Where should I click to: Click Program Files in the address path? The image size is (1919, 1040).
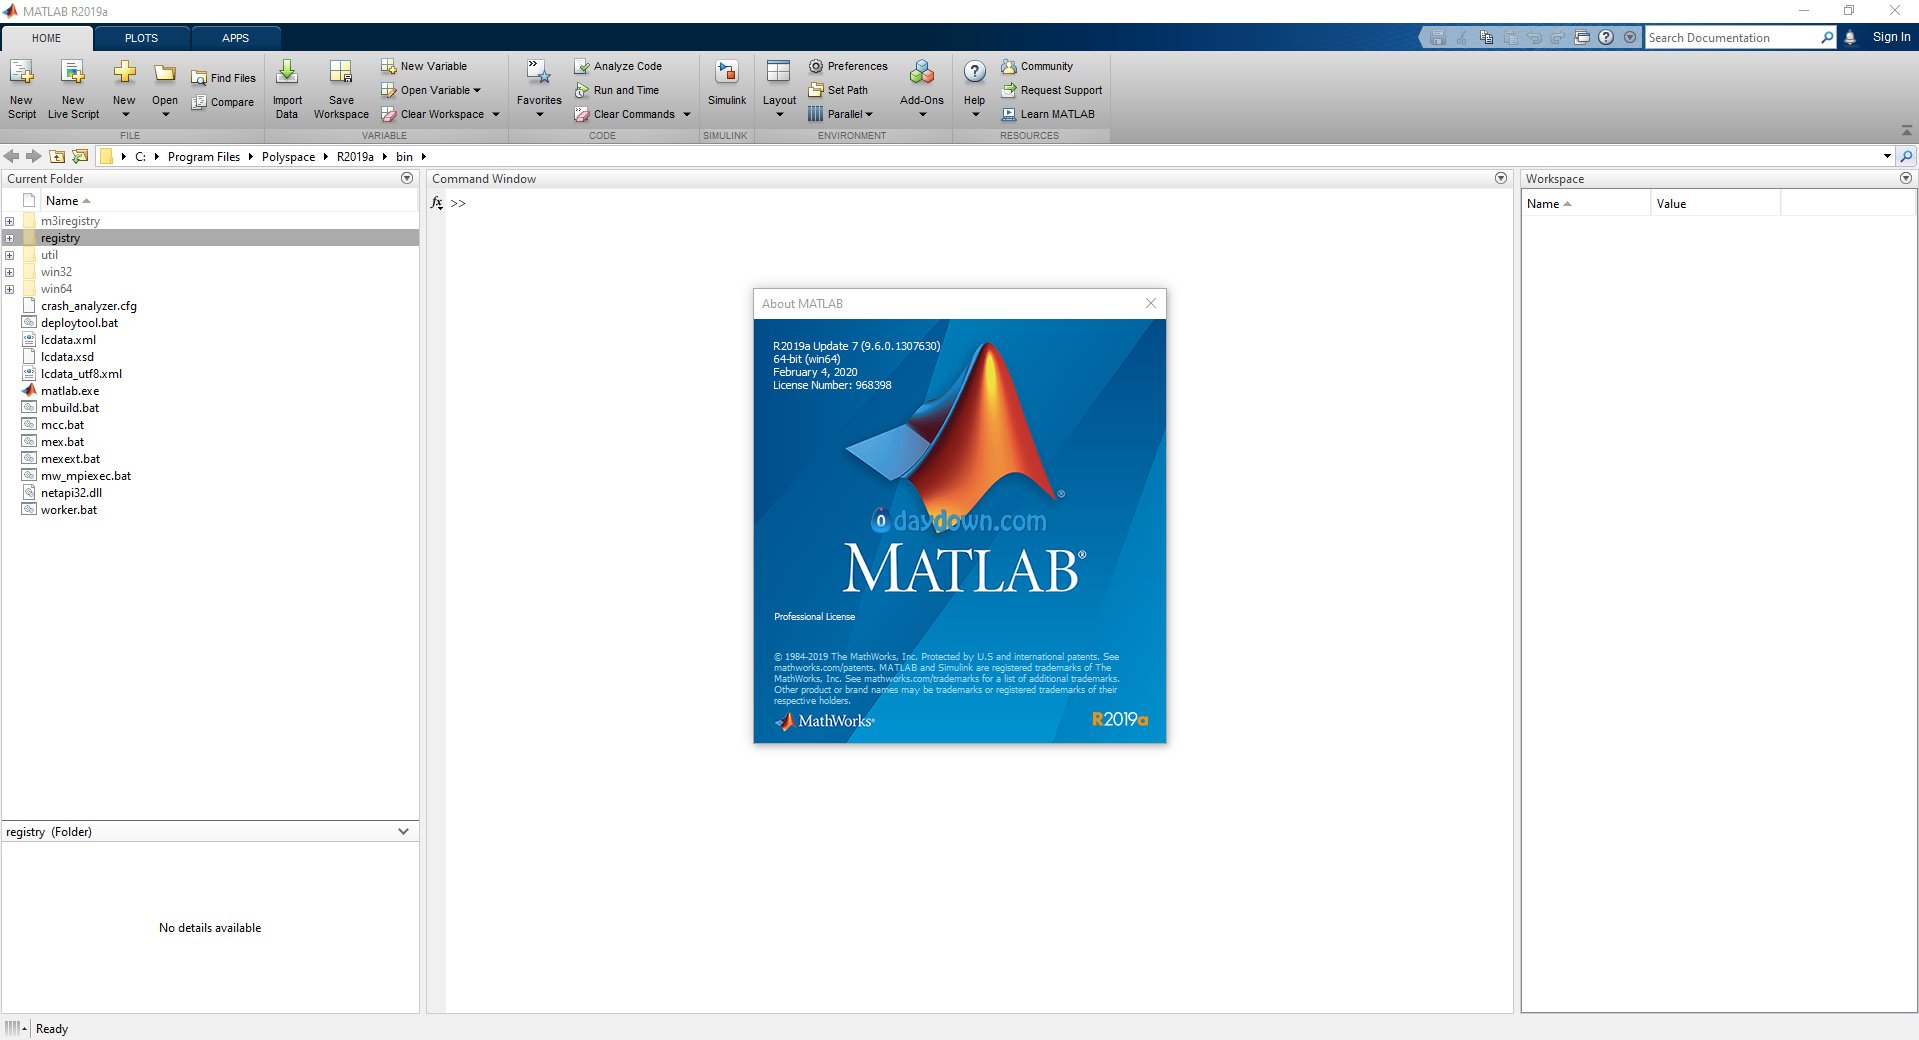coord(204,157)
